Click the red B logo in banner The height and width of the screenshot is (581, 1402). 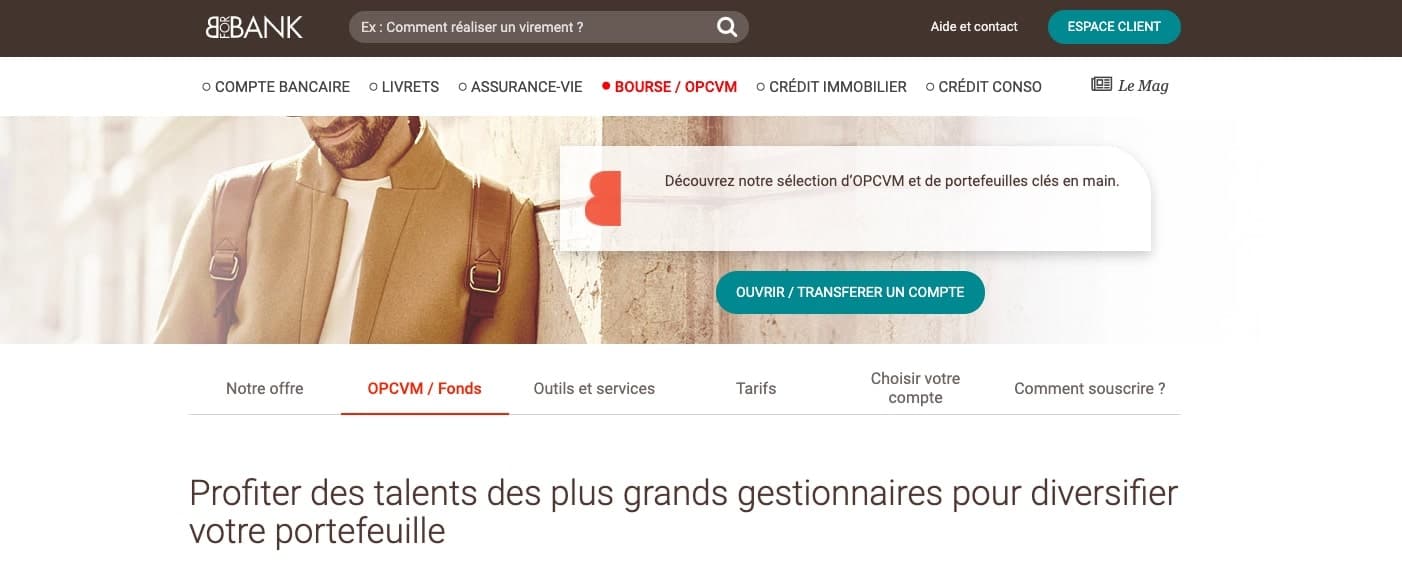(x=603, y=198)
